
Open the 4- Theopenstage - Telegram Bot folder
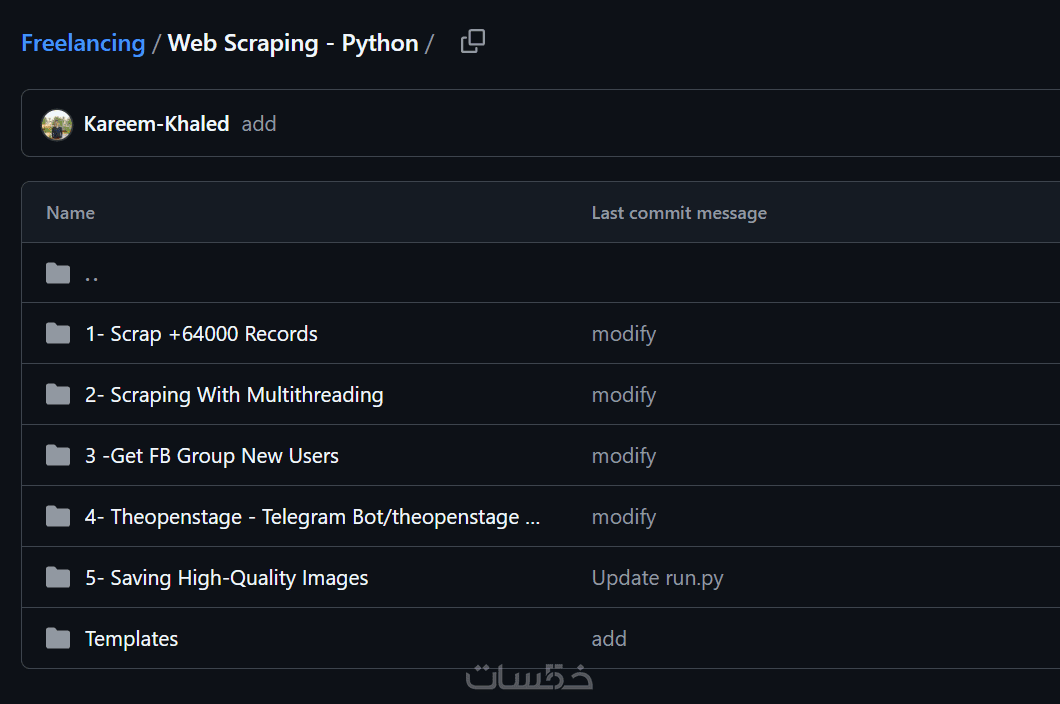coord(312,517)
